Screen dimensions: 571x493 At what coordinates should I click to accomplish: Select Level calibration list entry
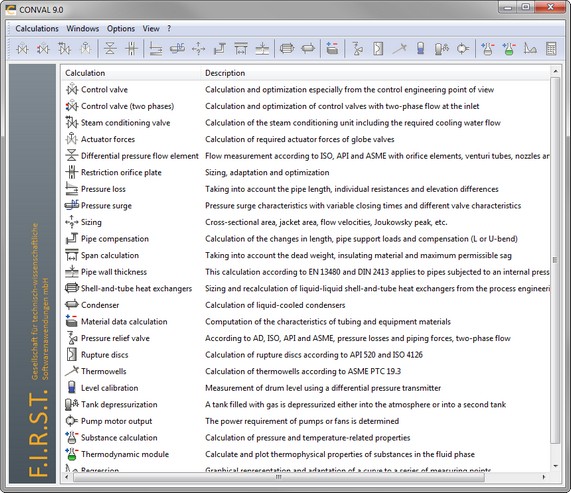pos(306,388)
